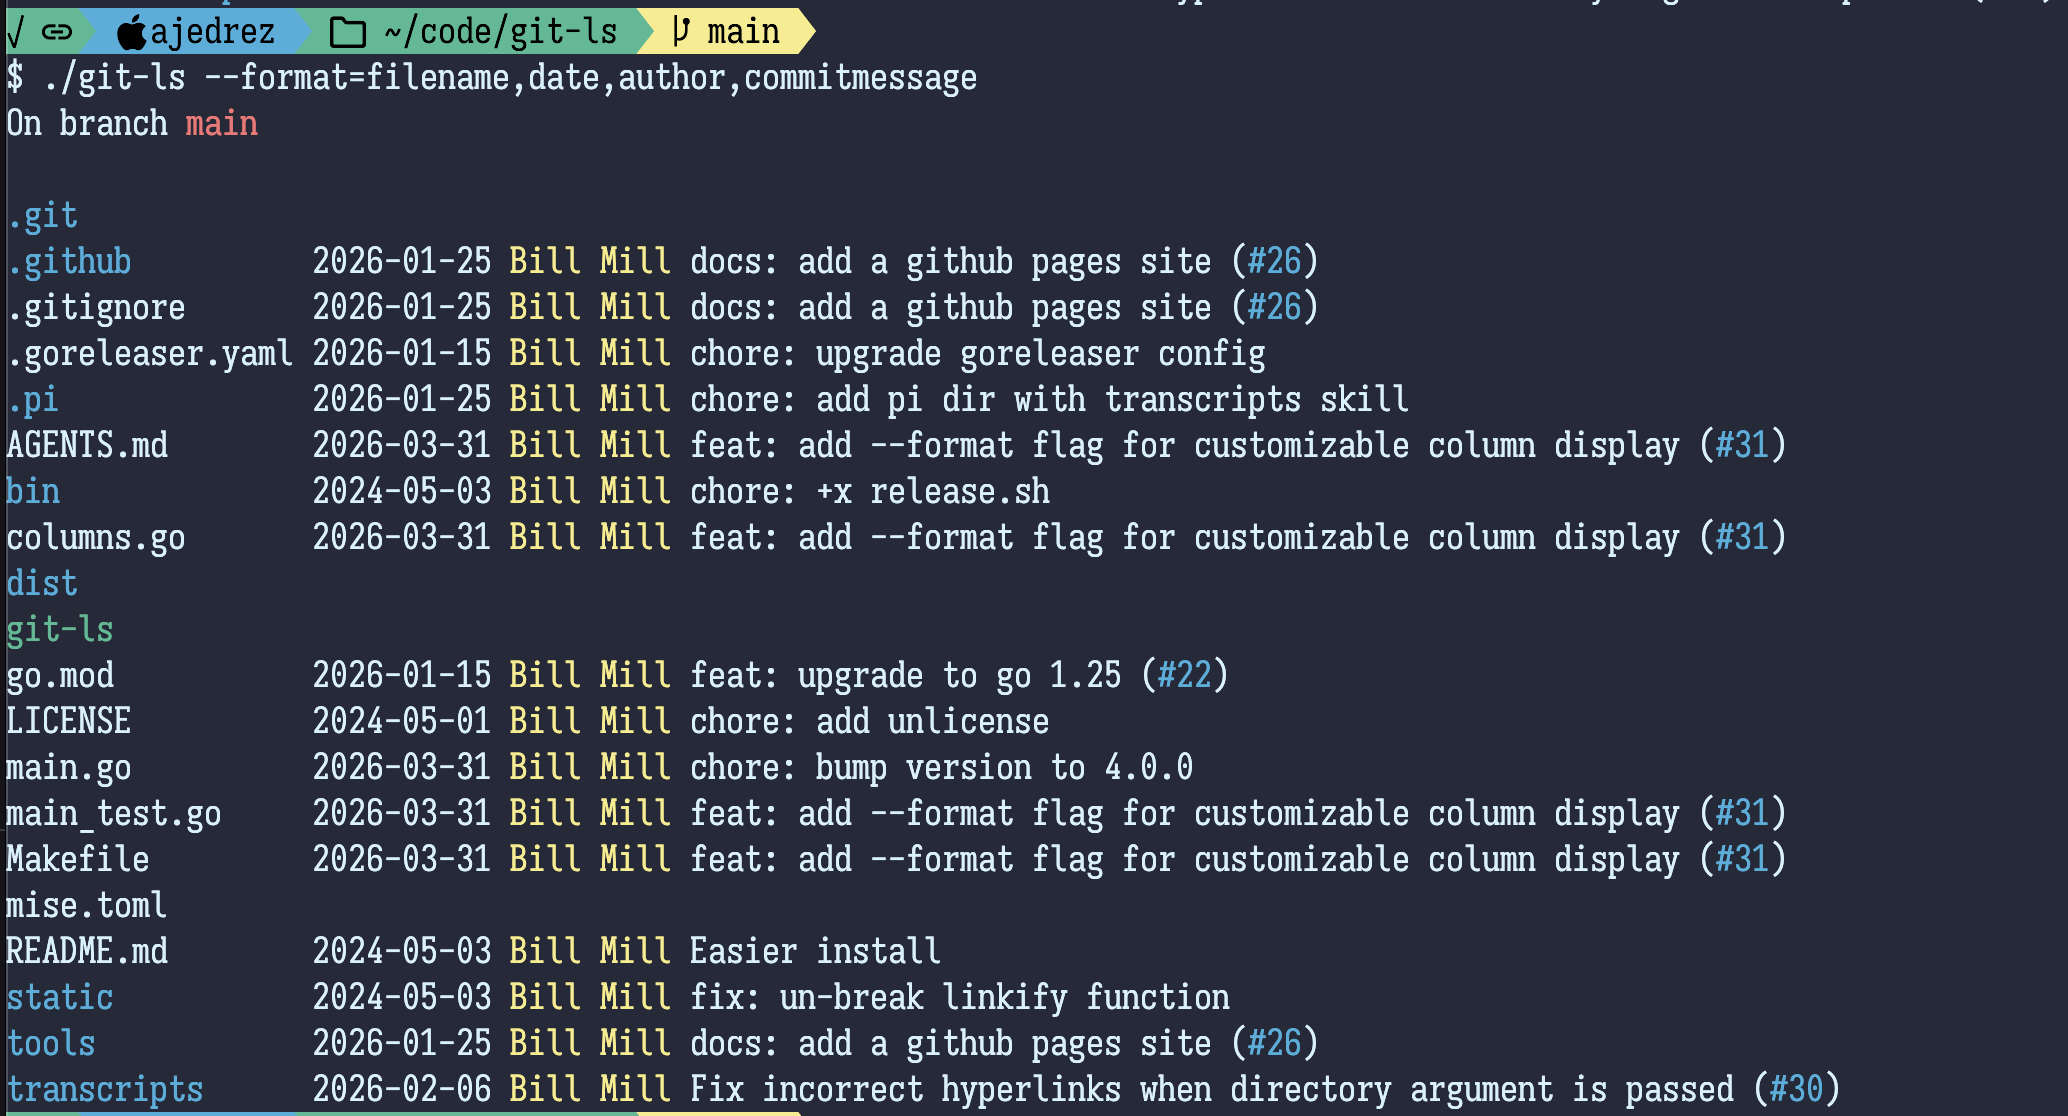This screenshot has height=1116, width=2068.
Task: Click the LICENSE file name
Action: point(69,722)
